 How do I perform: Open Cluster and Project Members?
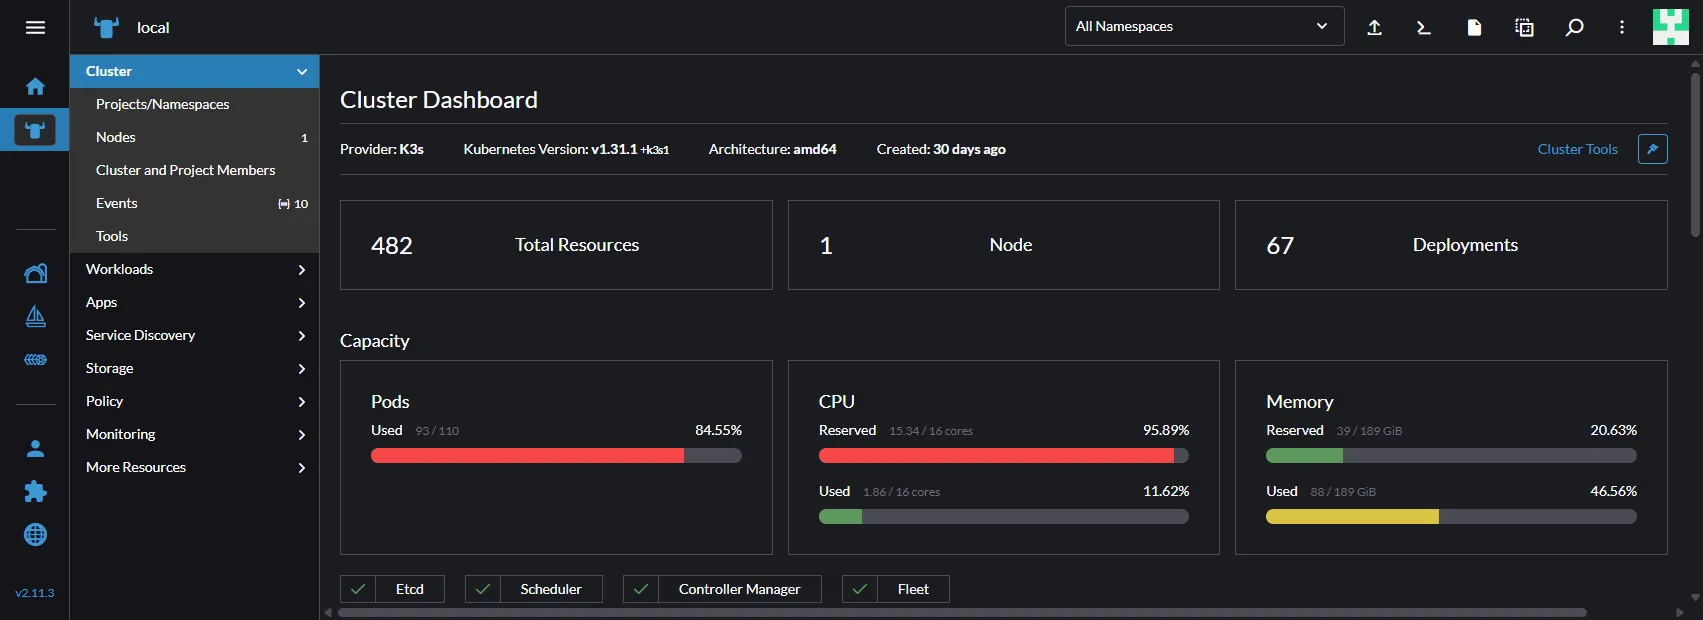pos(194,170)
